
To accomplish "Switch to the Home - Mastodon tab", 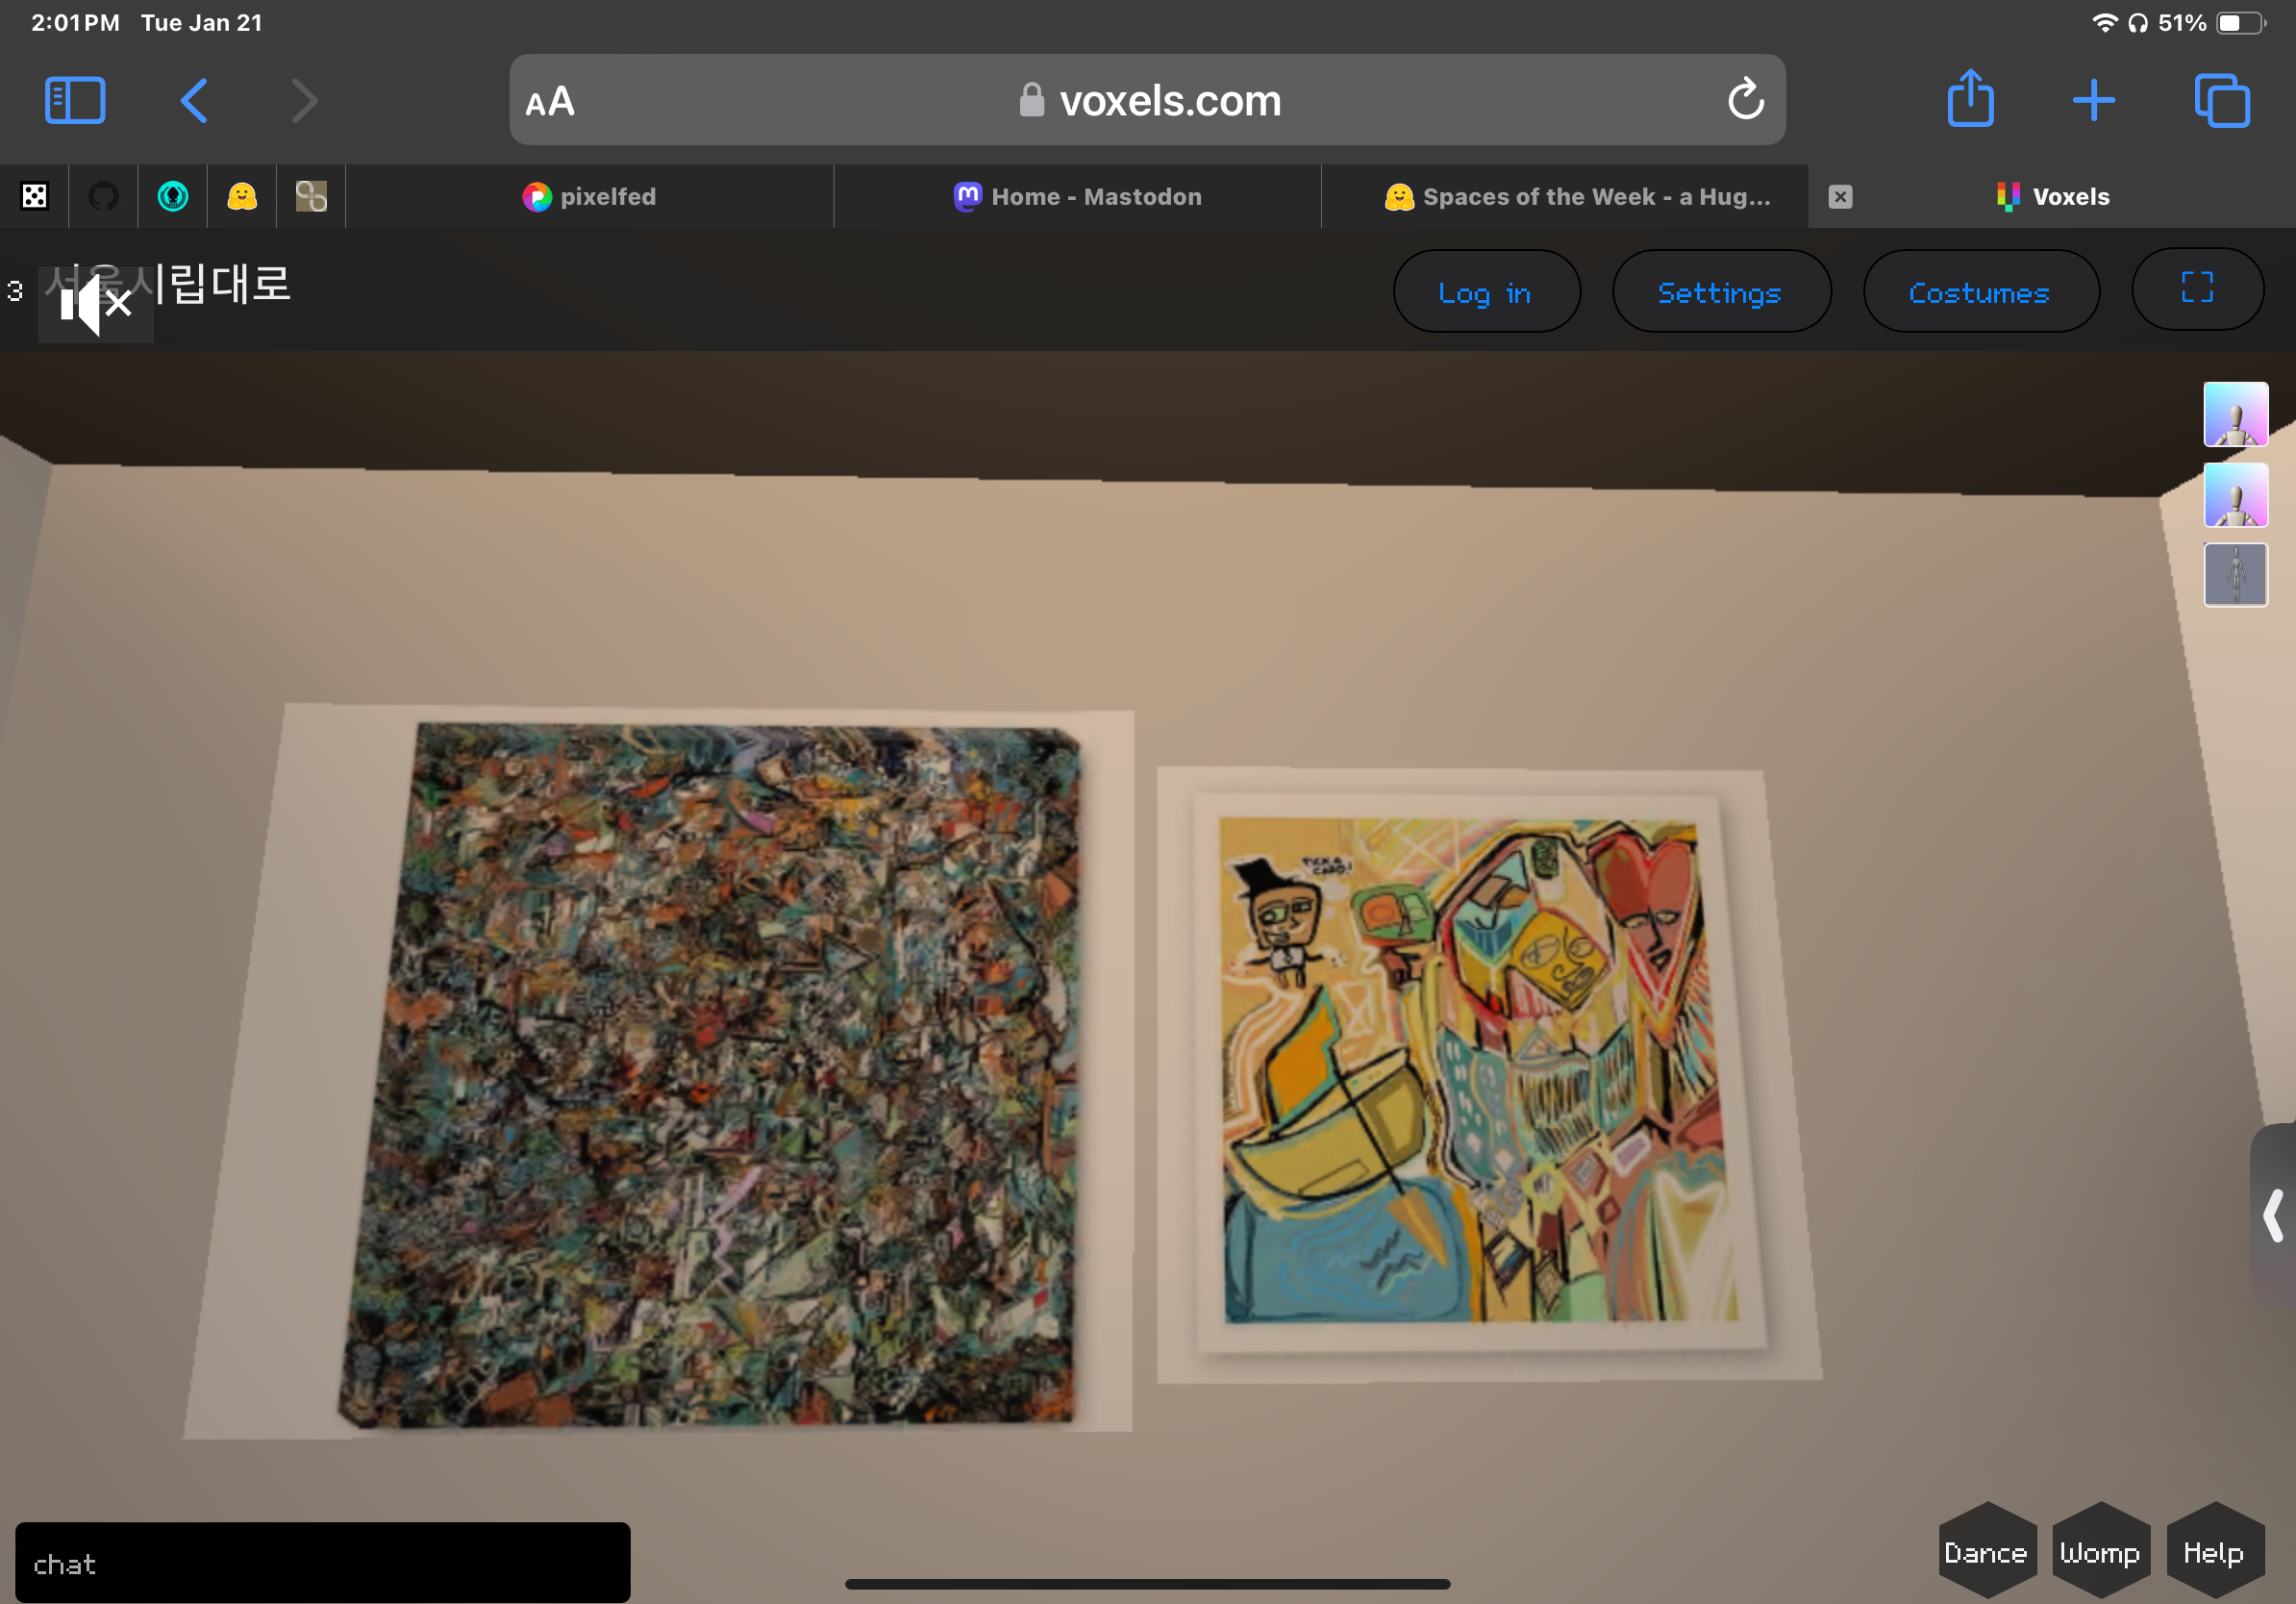I will (x=1077, y=196).
